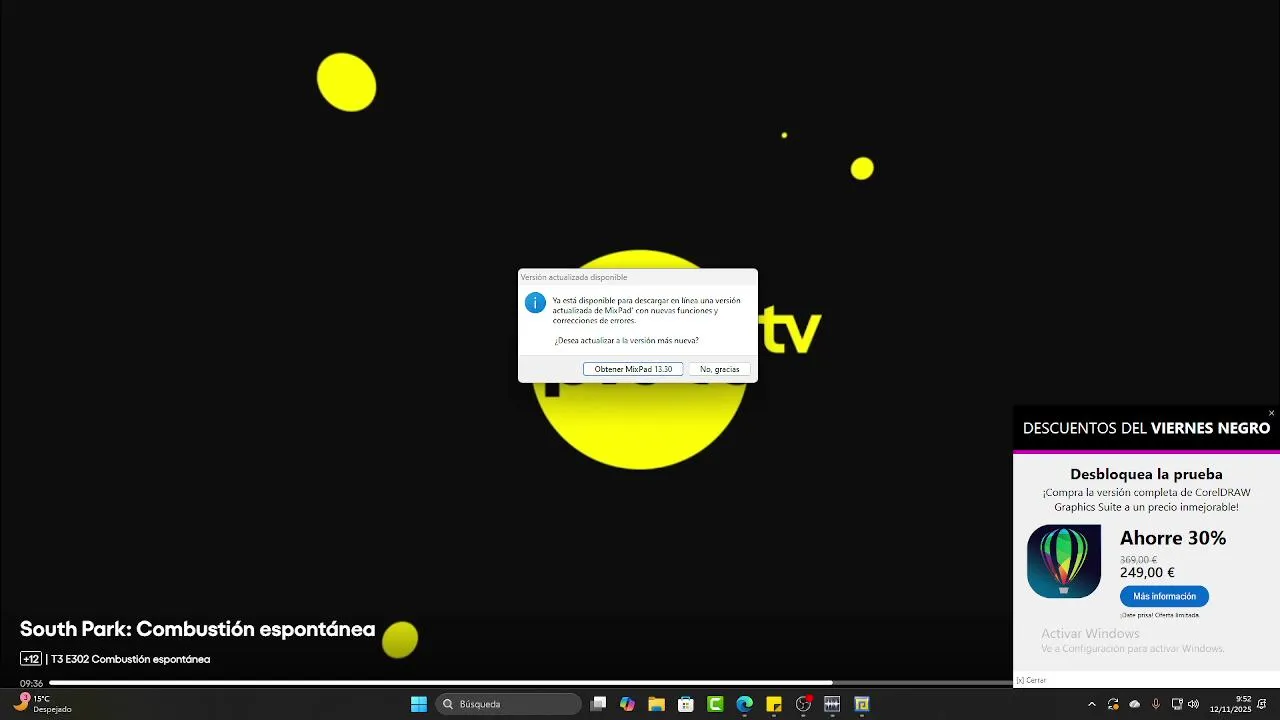This screenshot has width=1280, height=720.
Task: Open Task View from the taskbar
Action: [598, 704]
